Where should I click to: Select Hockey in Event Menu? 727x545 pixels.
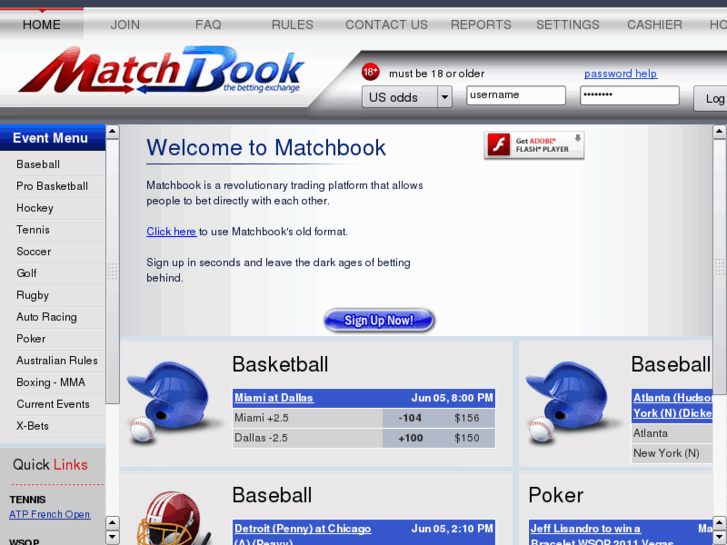pyautogui.click(x=35, y=208)
